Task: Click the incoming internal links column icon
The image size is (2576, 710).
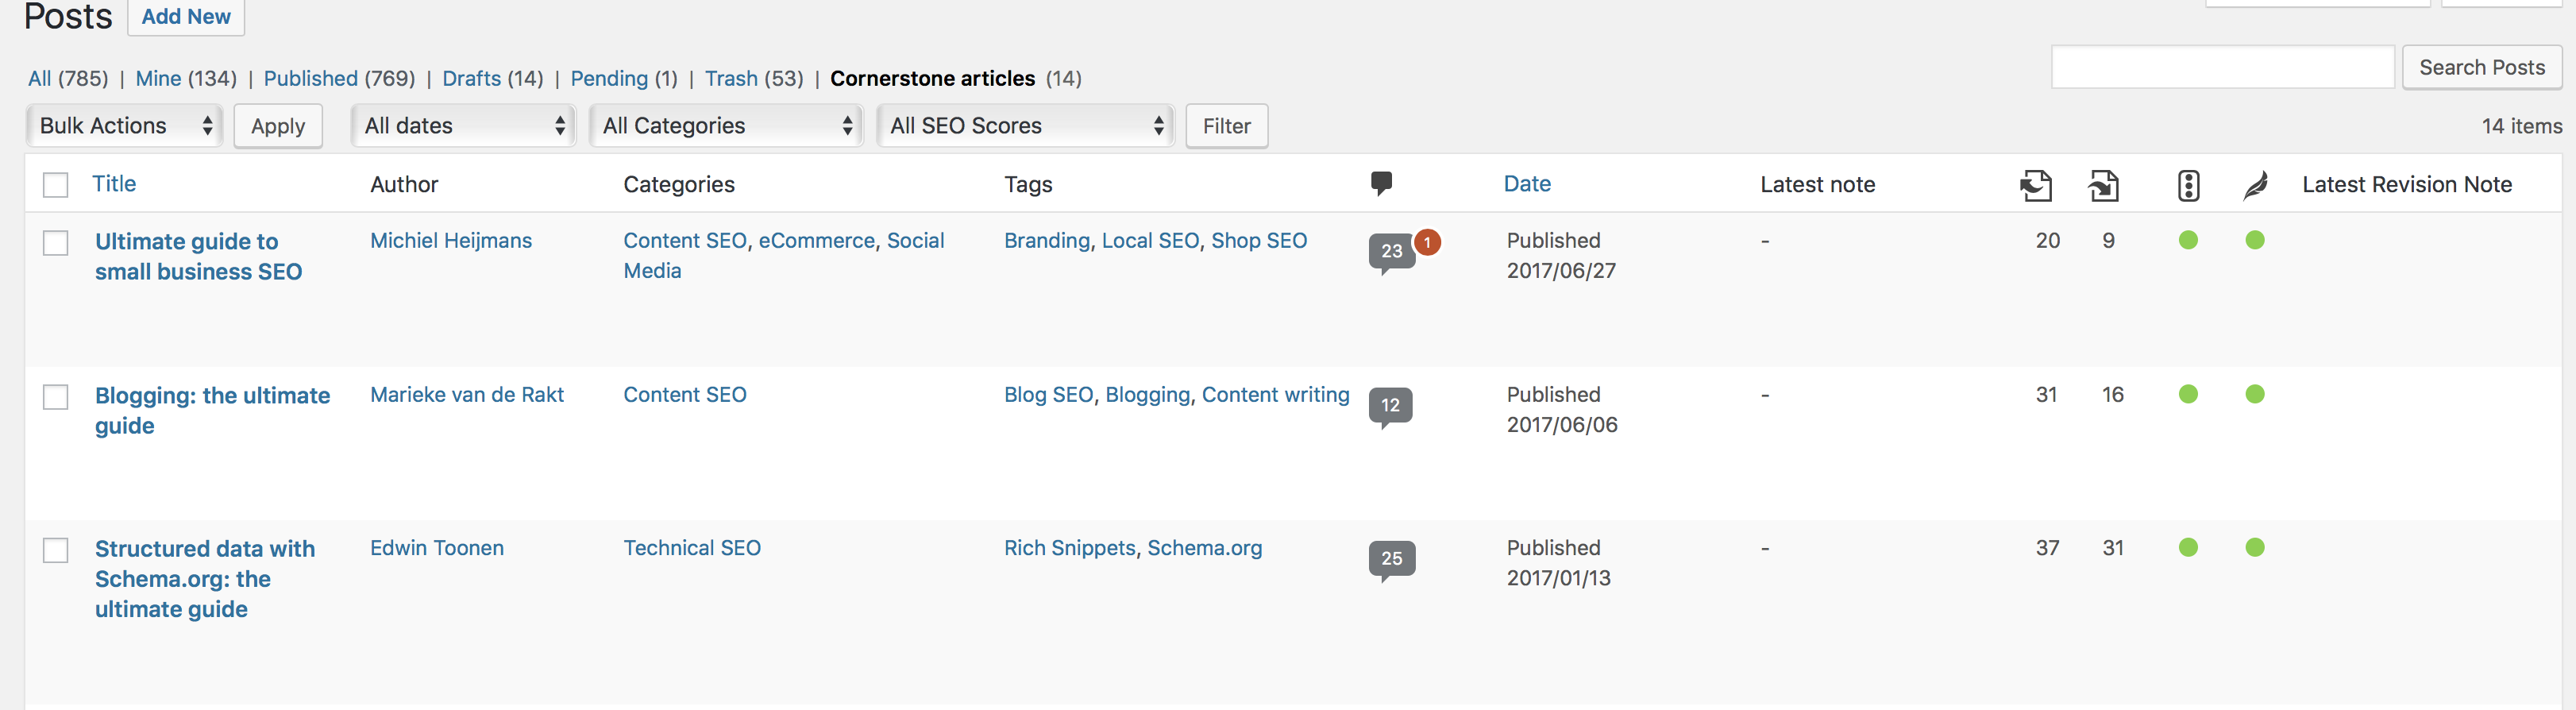Action: [x=2103, y=185]
